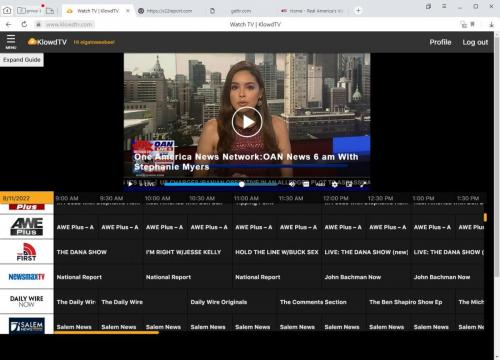Reload the current page
This screenshot has height=360, width=500.
24,24
